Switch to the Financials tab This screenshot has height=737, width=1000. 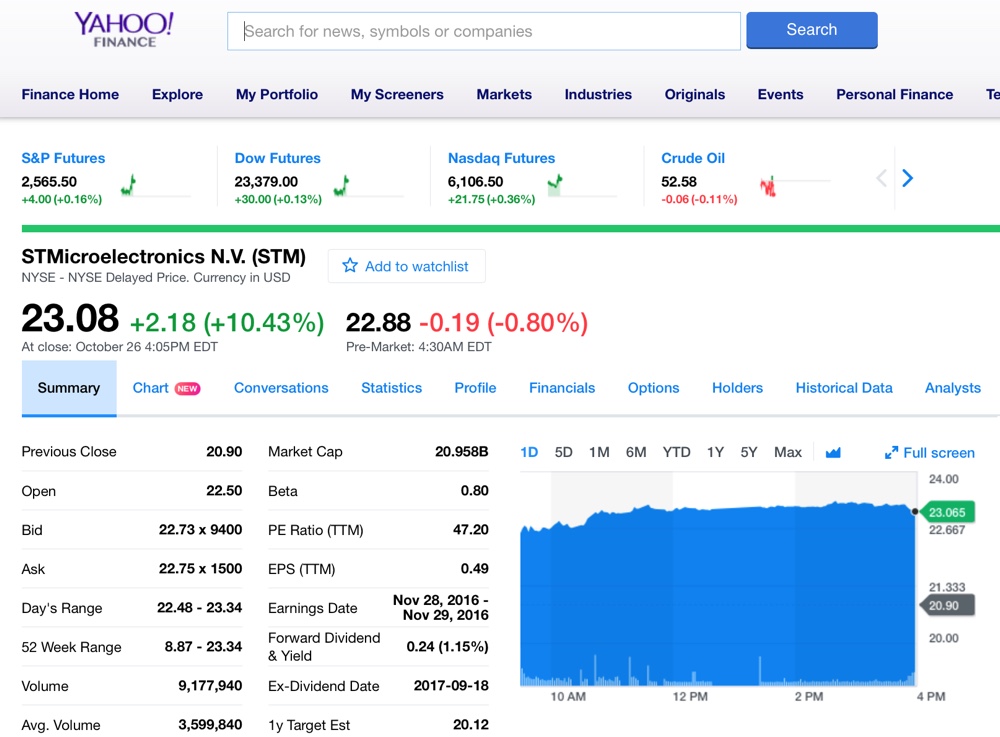click(x=562, y=388)
